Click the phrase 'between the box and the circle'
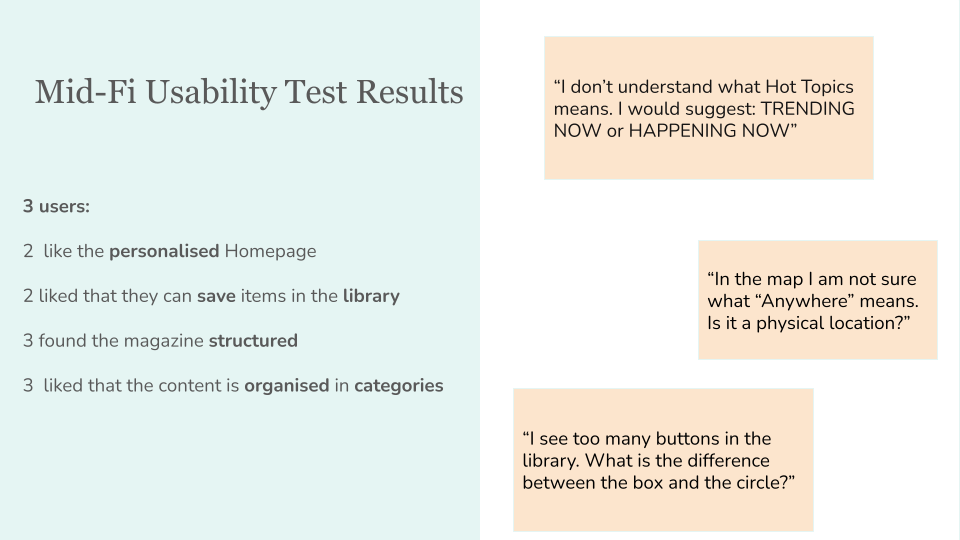 pyautogui.click(x=654, y=482)
